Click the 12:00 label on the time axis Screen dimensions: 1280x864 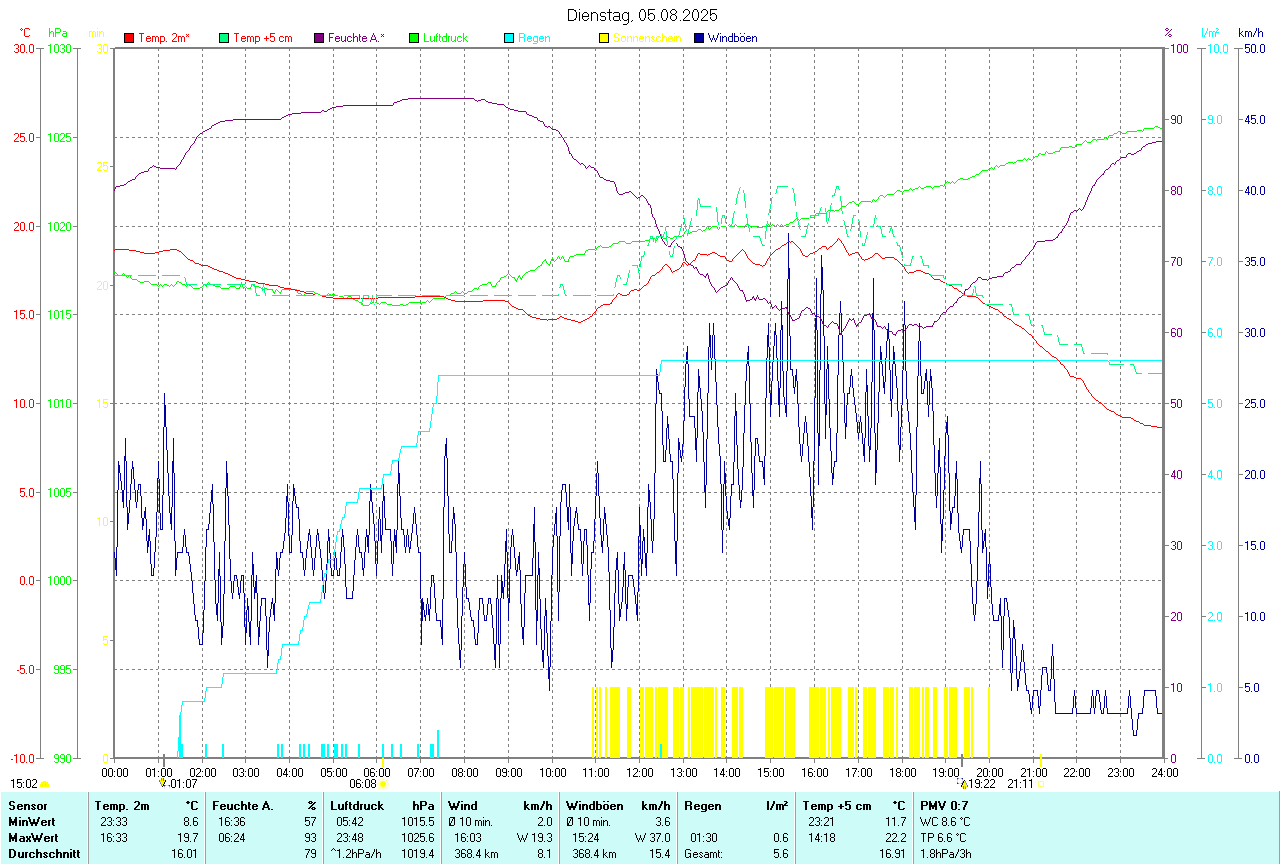pos(639,772)
